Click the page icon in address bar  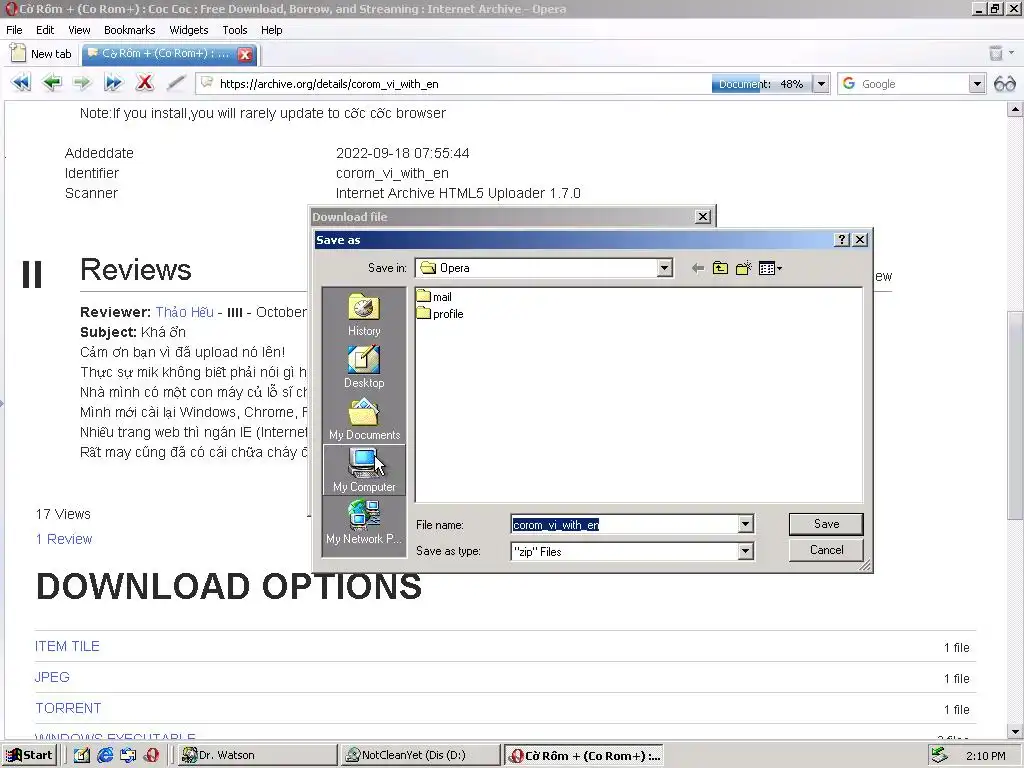(x=207, y=83)
